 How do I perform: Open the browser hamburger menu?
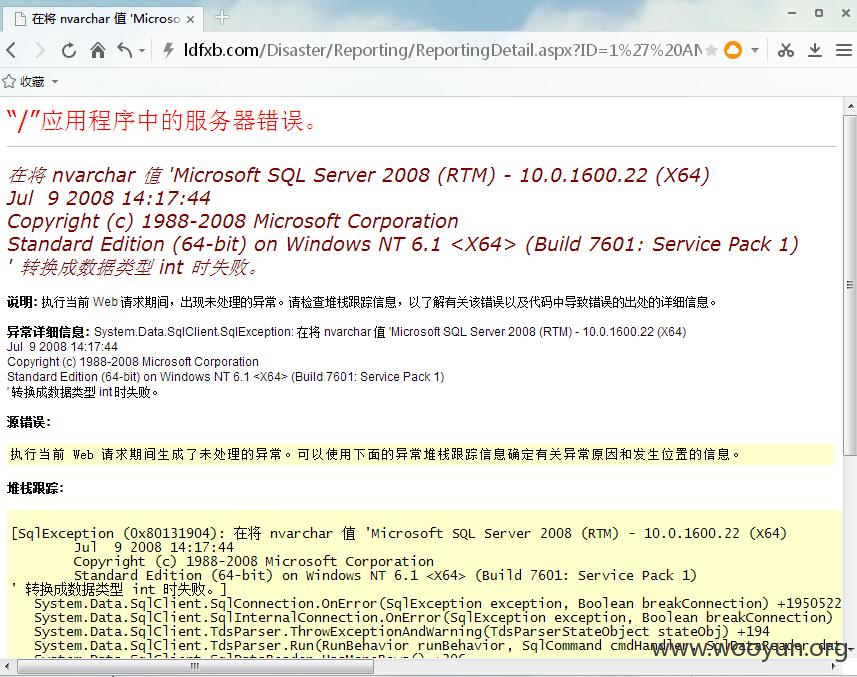click(844, 50)
